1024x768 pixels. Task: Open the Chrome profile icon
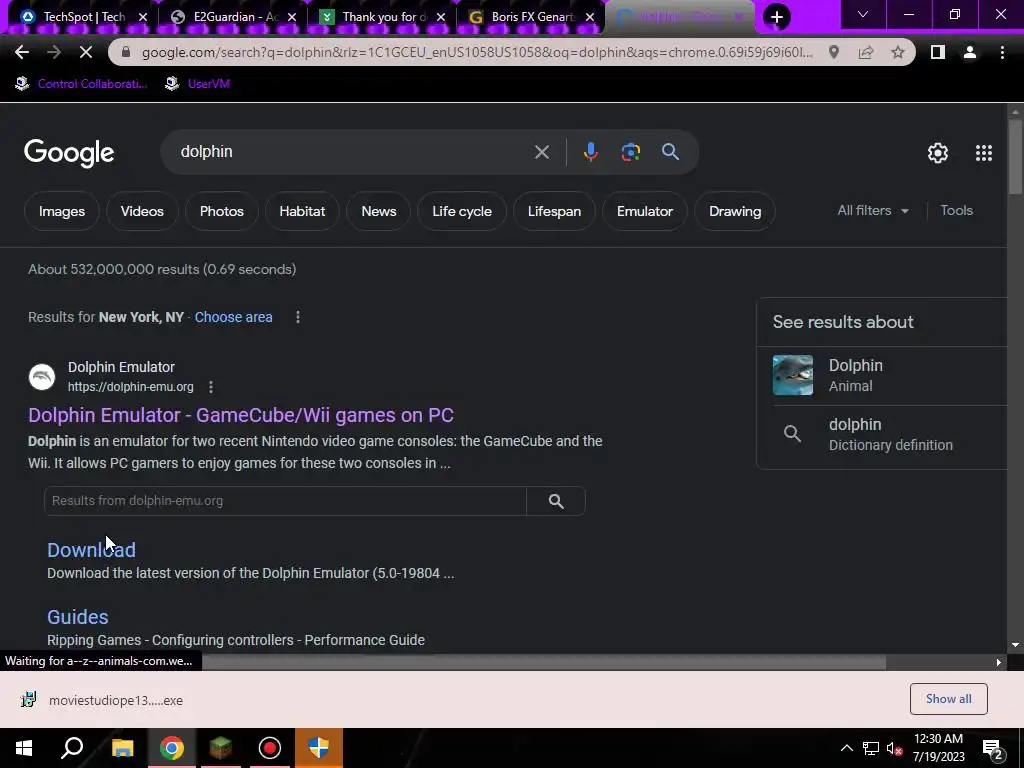click(x=970, y=52)
